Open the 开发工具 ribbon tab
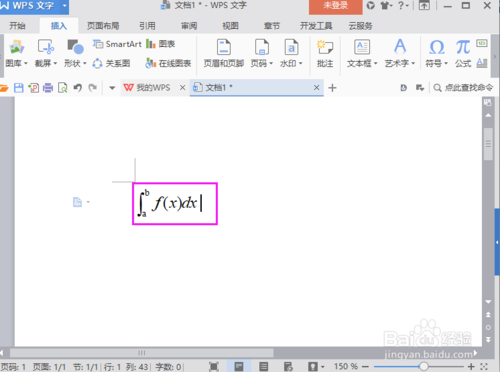 point(316,26)
